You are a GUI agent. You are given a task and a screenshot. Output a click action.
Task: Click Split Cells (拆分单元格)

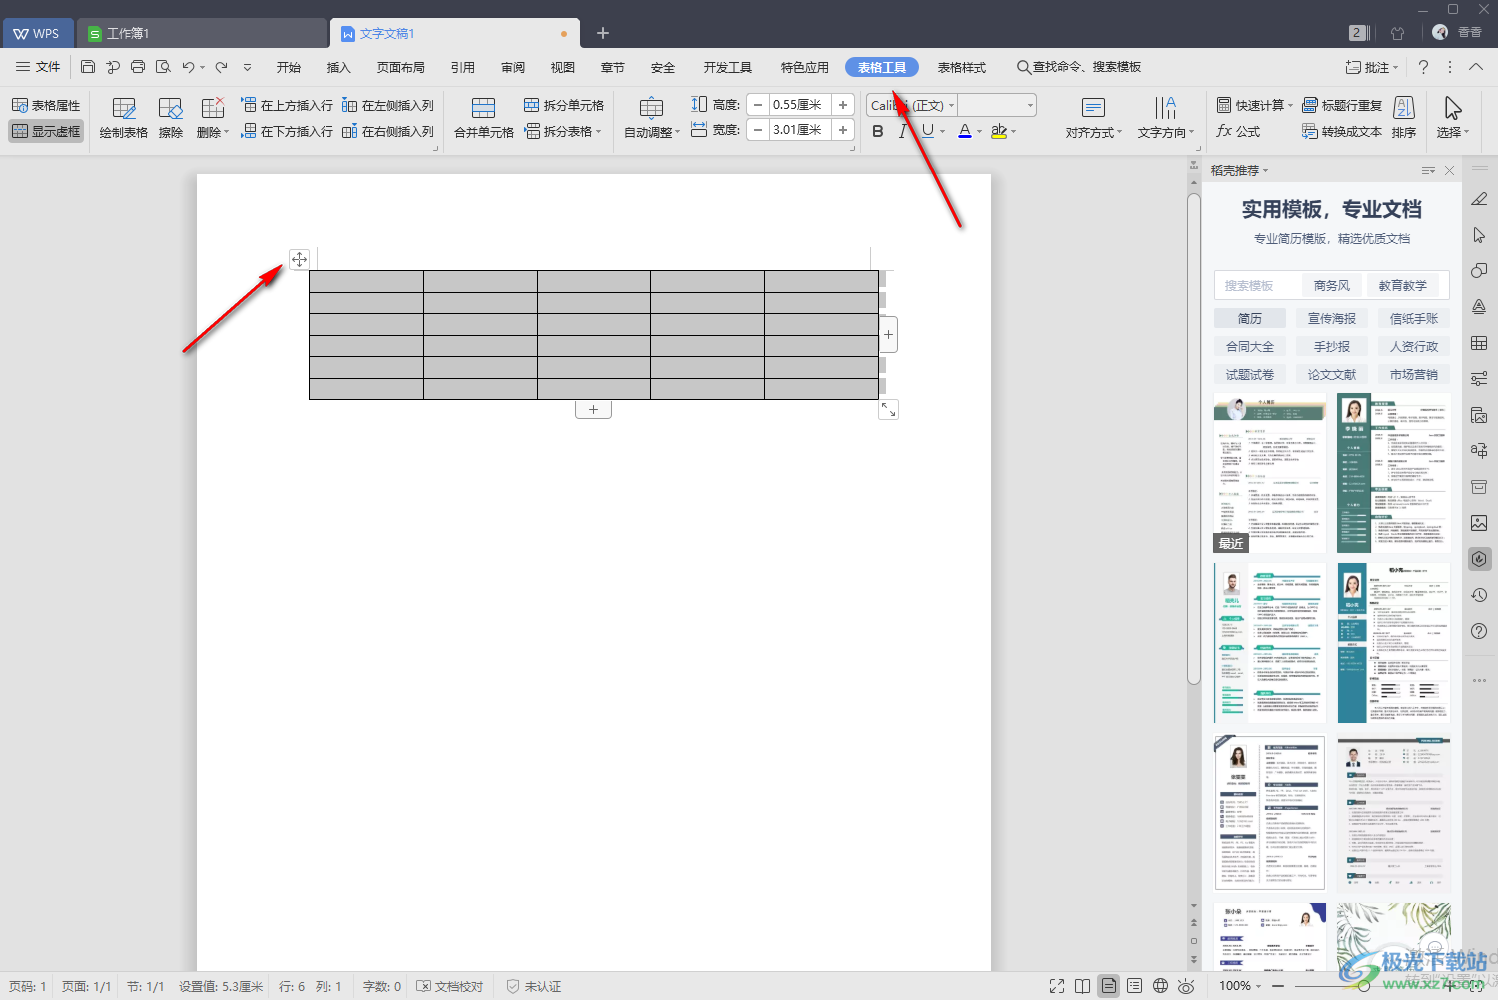pos(564,105)
